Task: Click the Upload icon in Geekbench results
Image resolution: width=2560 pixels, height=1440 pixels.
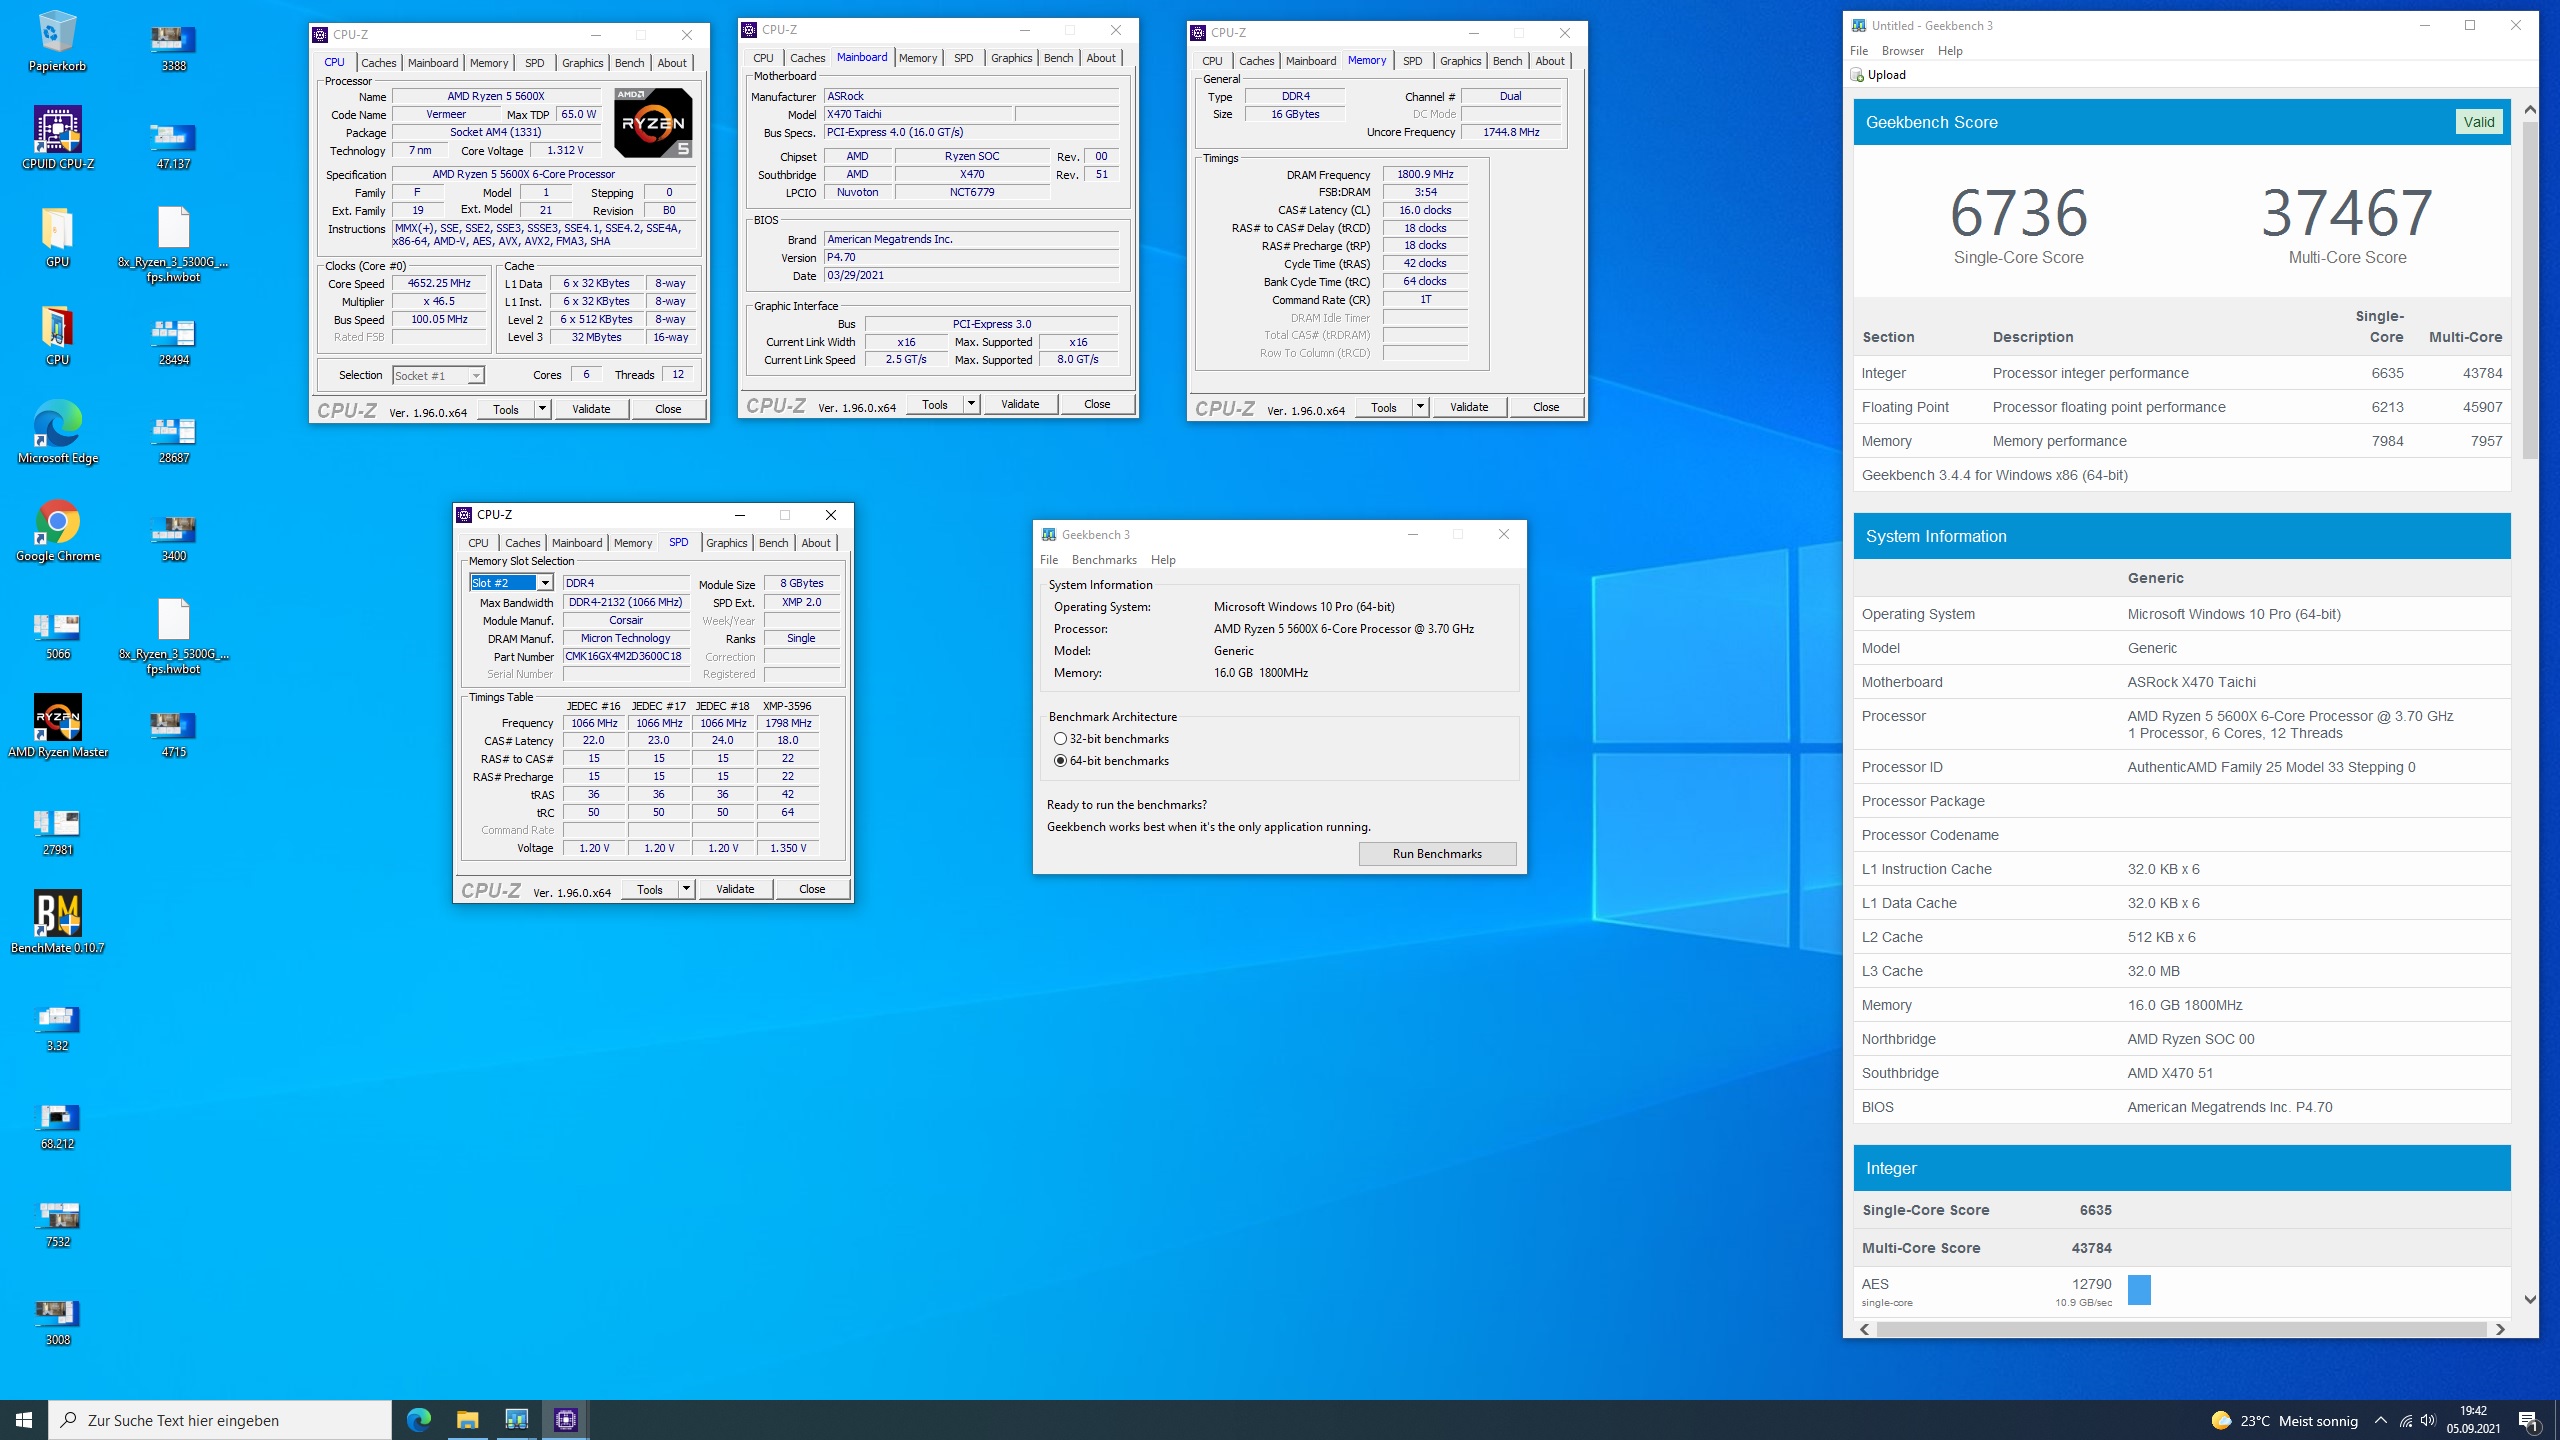Action: point(1858,75)
